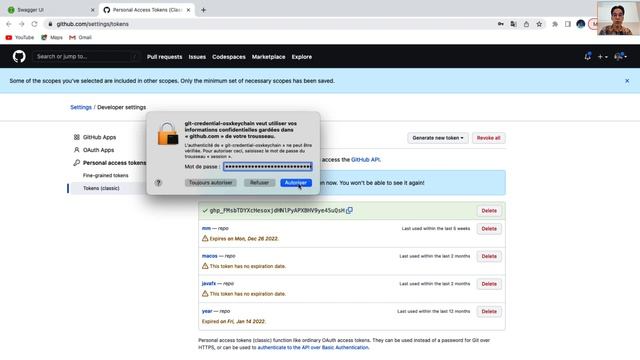Viewport: 640px width, 360px height.
Task: Click the help question mark in keychain dialog
Action: [158, 182]
